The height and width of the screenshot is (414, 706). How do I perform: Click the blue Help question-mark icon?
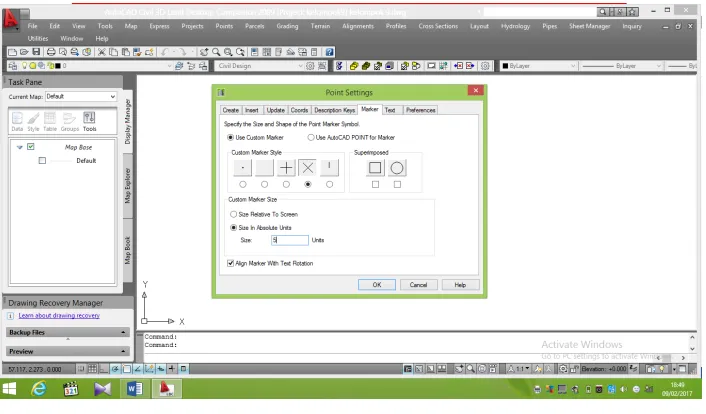[x=329, y=52]
